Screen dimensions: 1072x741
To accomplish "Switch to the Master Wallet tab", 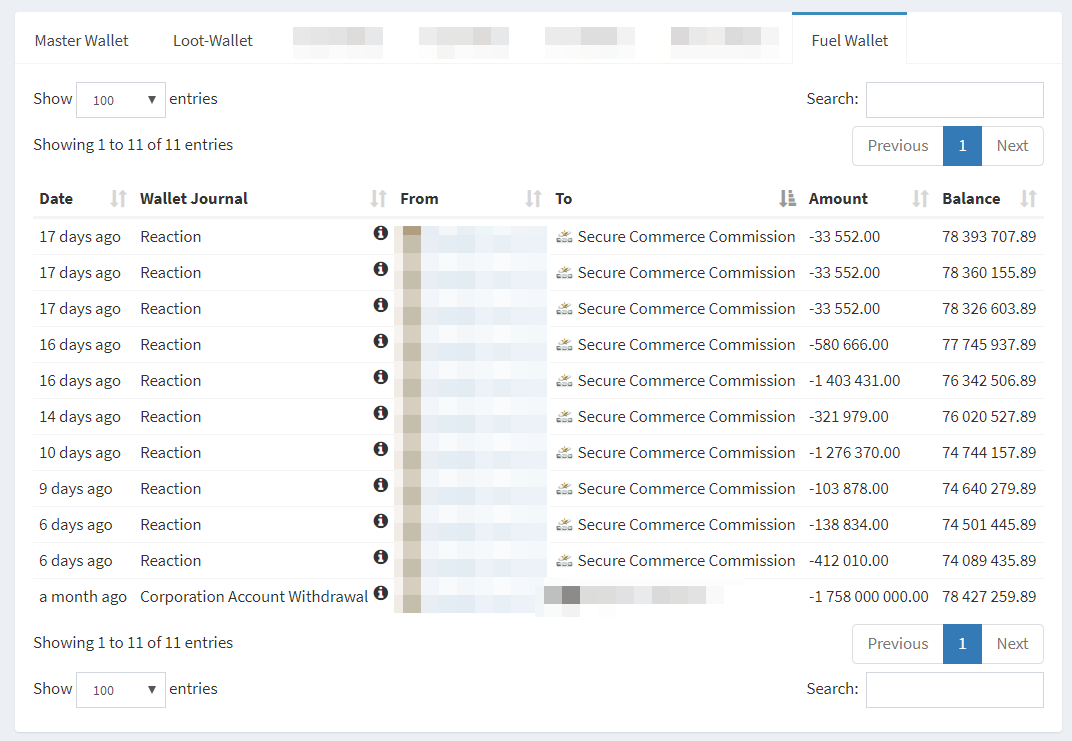I will click(x=81, y=41).
